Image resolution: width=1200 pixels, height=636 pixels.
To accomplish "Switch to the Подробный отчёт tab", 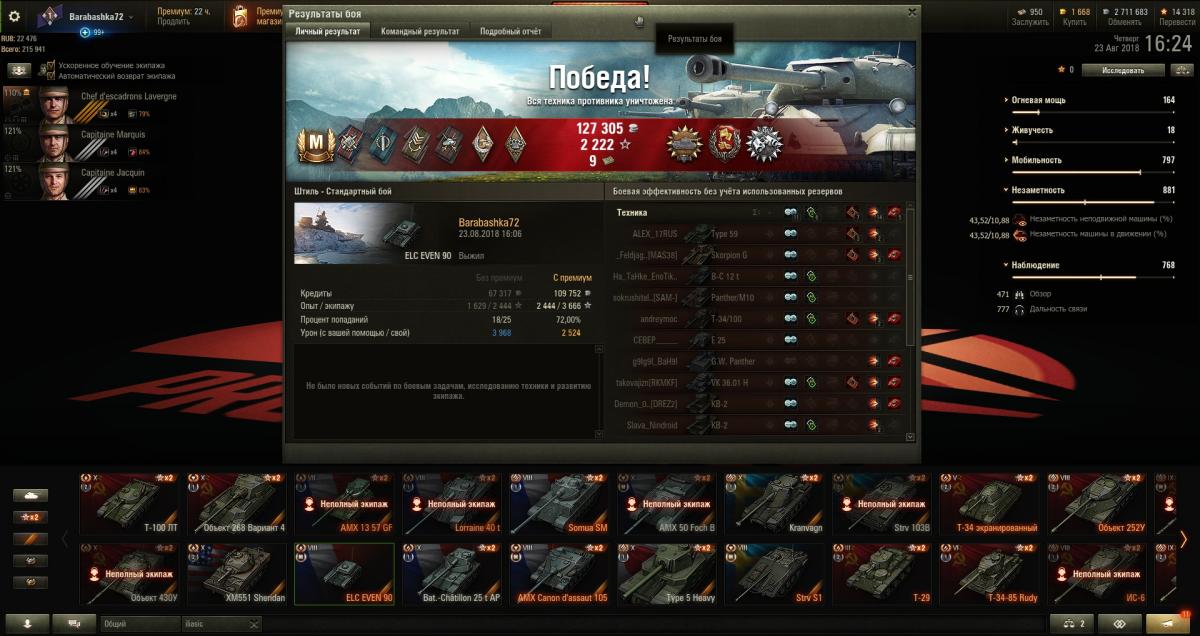I will [511, 31].
